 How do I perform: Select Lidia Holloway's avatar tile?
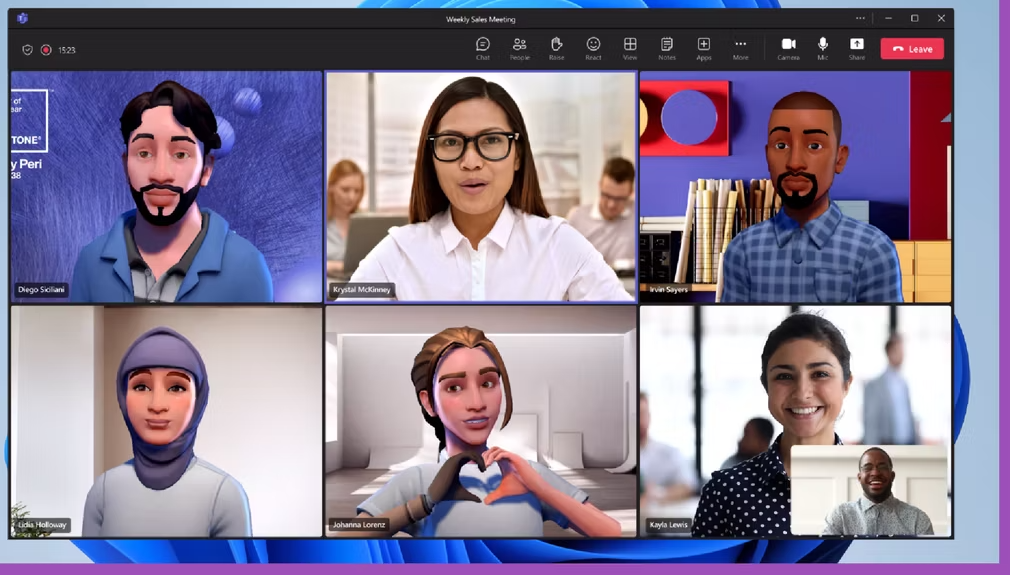[x=166, y=421]
